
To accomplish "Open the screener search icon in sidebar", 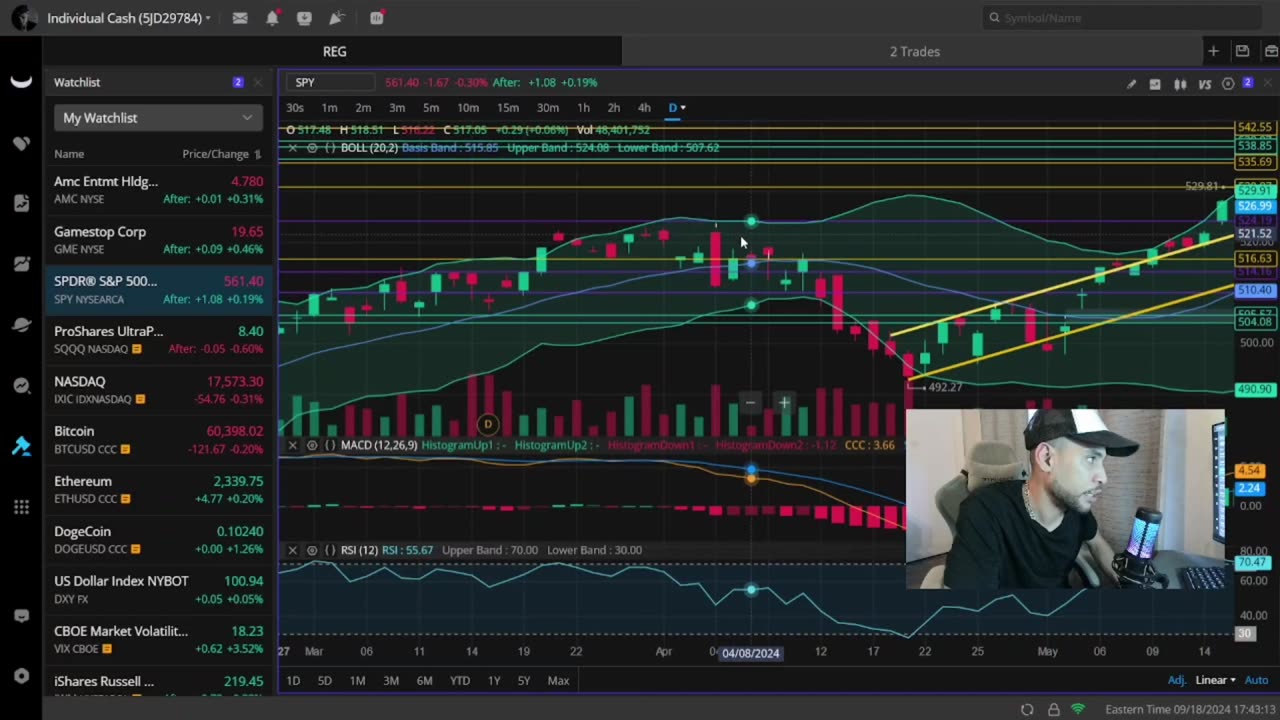I will (x=21, y=386).
